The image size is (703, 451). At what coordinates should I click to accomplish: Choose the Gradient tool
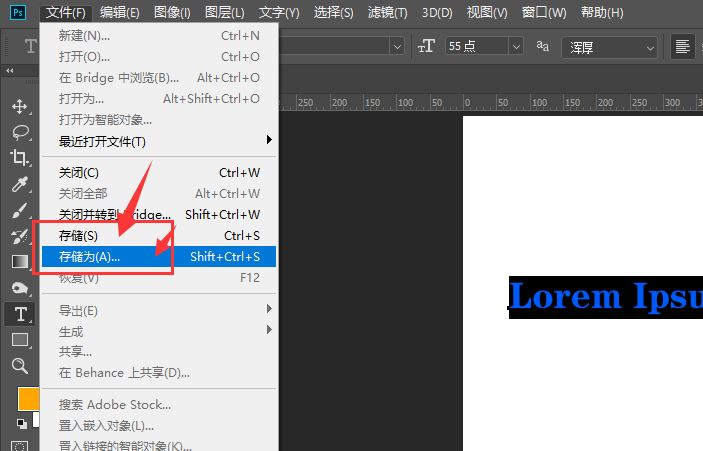[x=19, y=262]
